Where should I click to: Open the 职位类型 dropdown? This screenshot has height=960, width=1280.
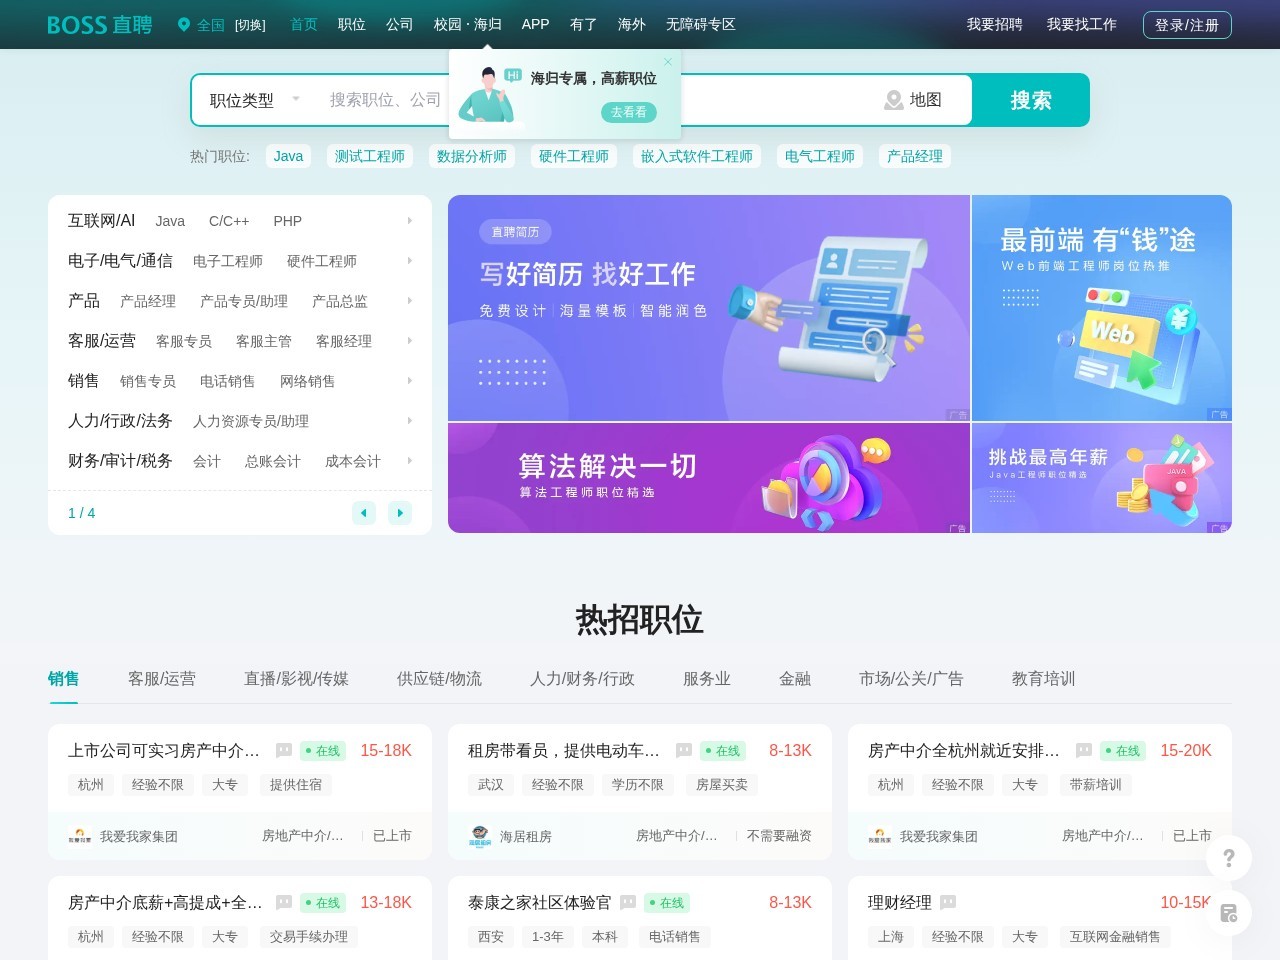click(x=255, y=100)
